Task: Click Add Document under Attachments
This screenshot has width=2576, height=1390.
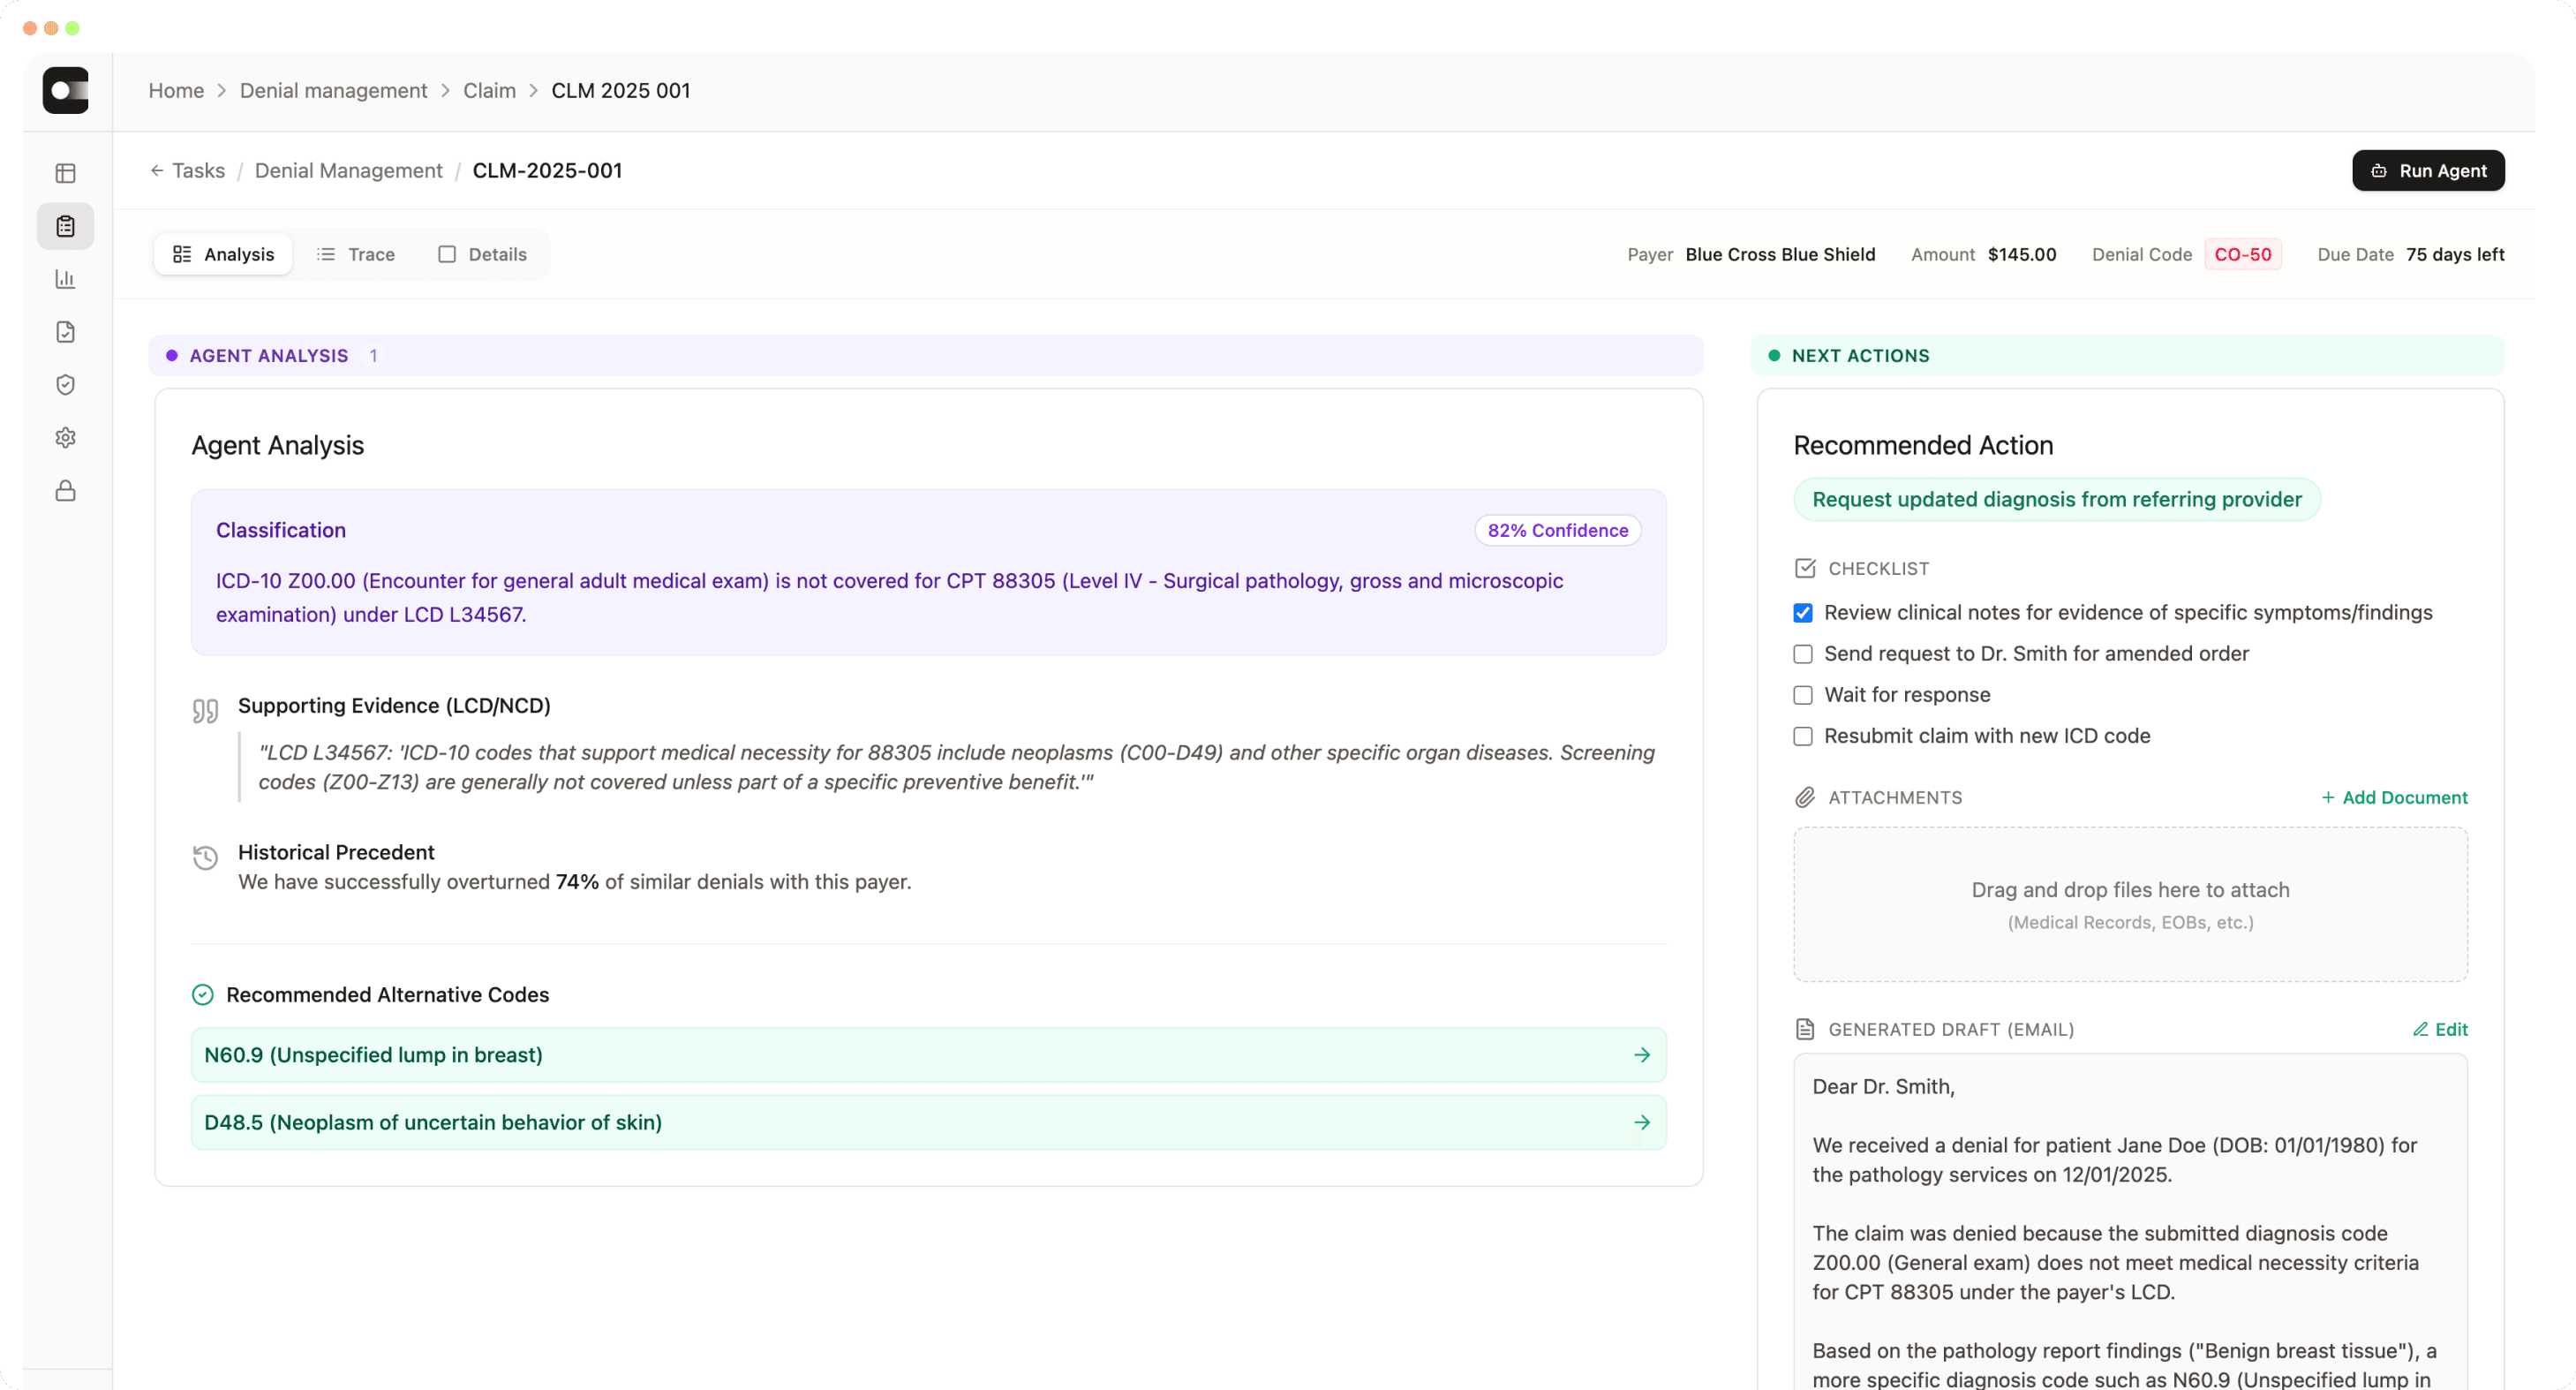Action: coord(2395,797)
